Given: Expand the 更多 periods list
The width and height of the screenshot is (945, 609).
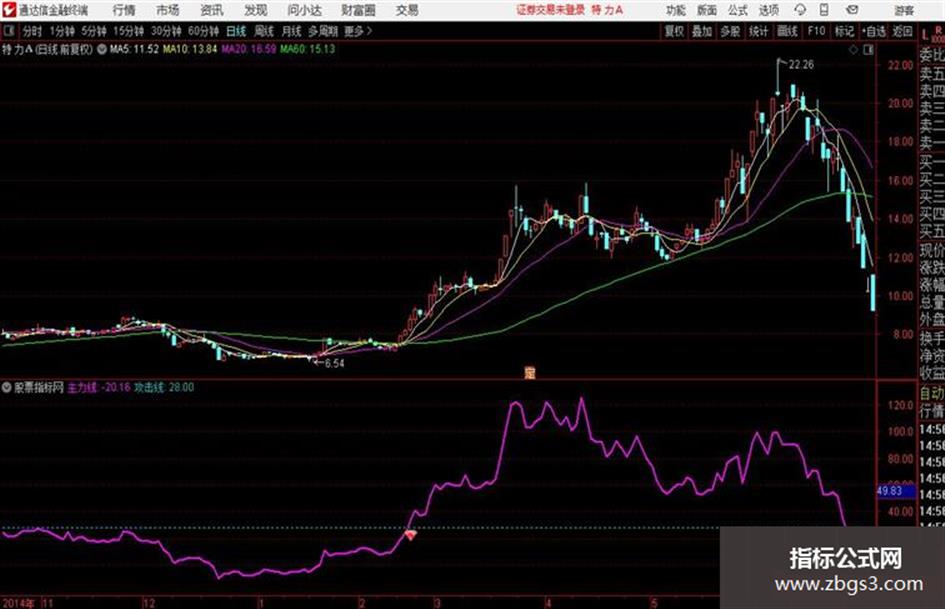Looking at the screenshot, I should pyautogui.click(x=358, y=31).
